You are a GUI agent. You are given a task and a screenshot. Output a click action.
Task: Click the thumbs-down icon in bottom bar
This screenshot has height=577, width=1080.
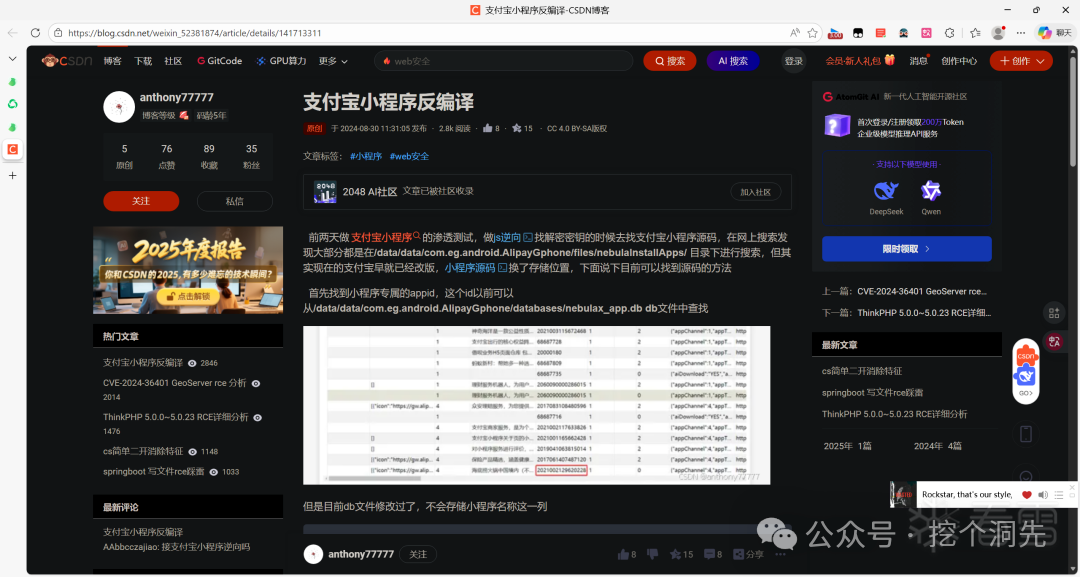[653, 554]
